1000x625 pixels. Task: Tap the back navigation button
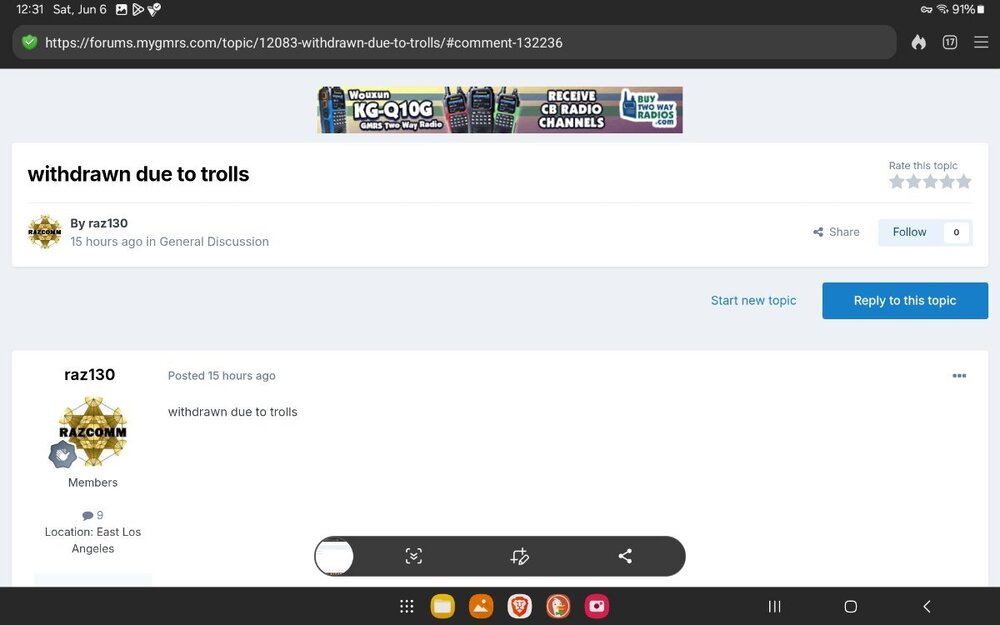click(x=927, y=607)
